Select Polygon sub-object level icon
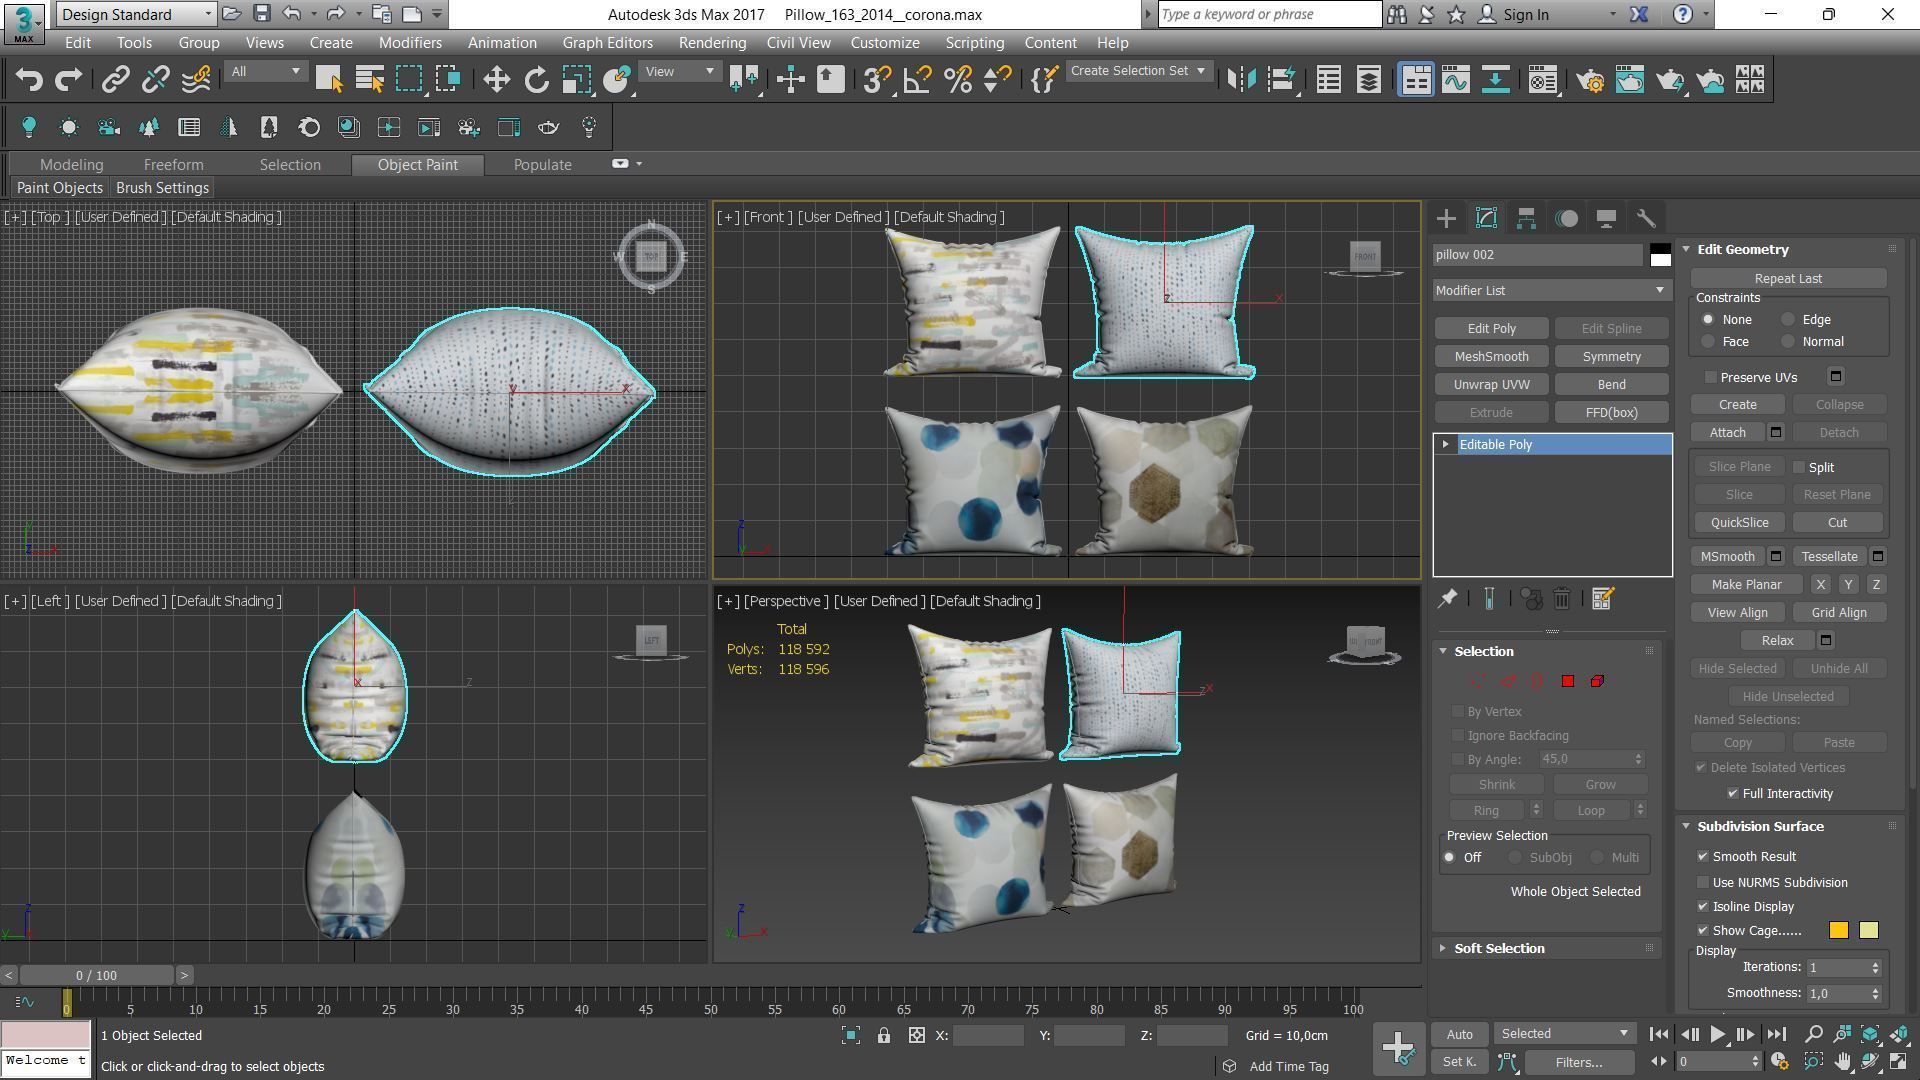 [1567, 681]
